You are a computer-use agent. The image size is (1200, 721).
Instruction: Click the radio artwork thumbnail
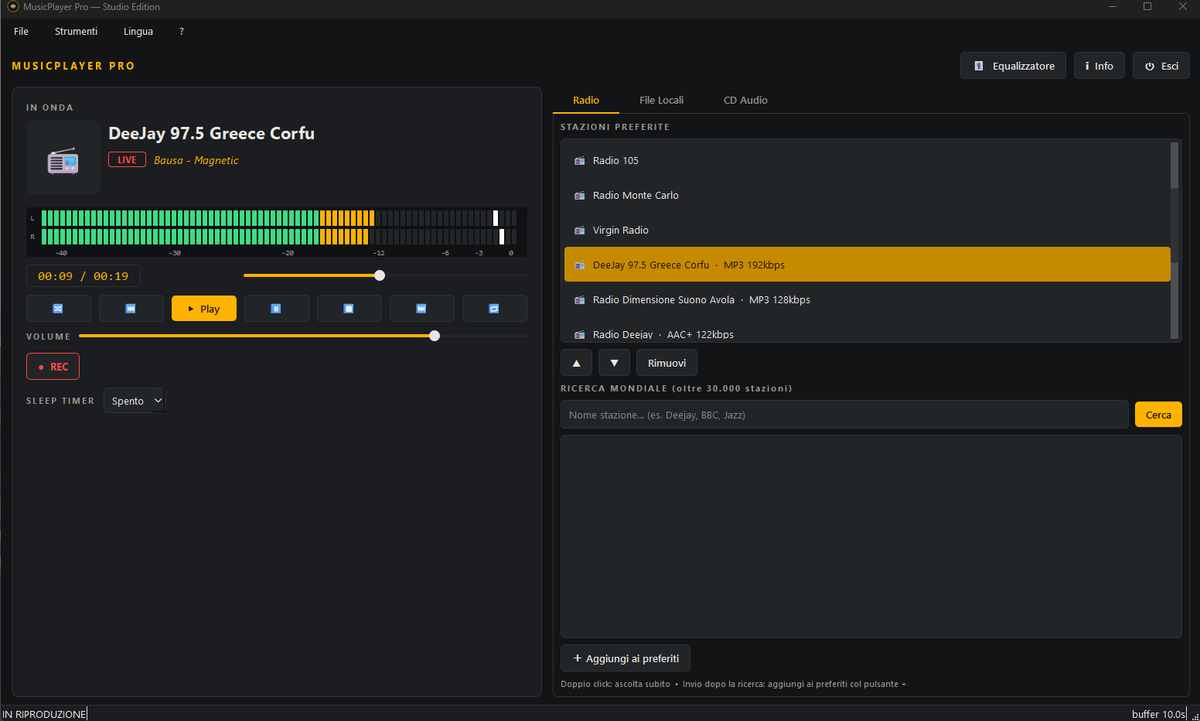click(63, 158)
